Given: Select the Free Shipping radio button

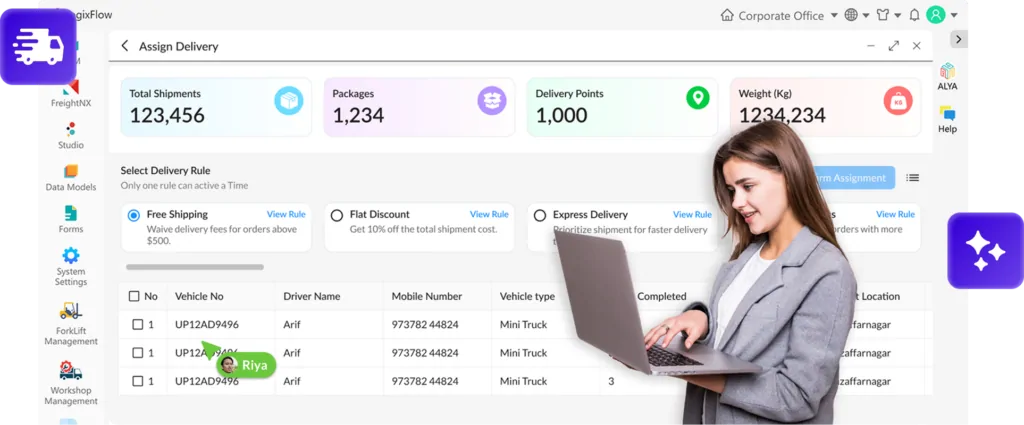Looking at the screenshot, I should tap(134, 215).
